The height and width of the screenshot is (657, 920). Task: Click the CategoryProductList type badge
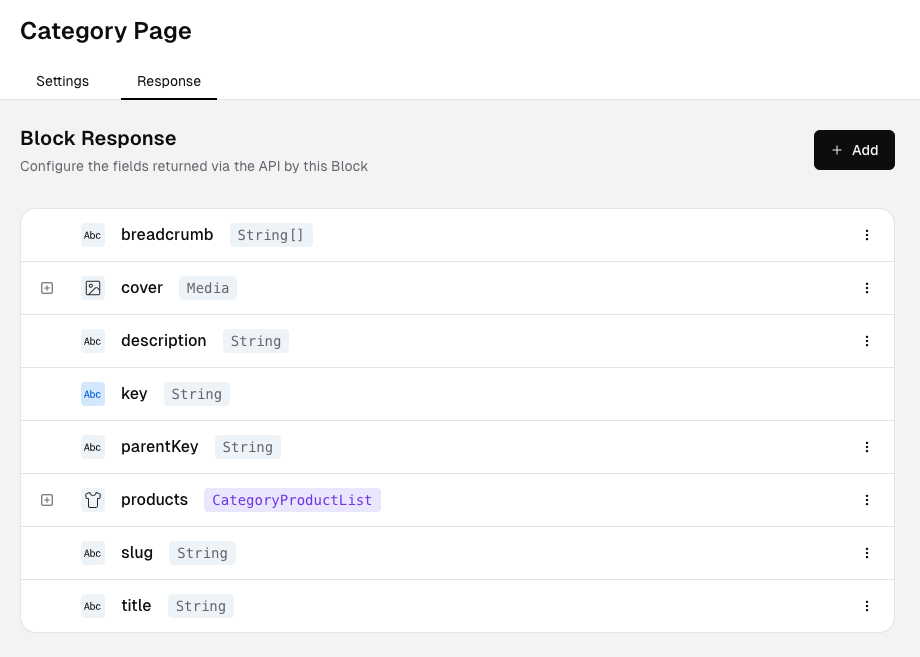click(292, 500)
